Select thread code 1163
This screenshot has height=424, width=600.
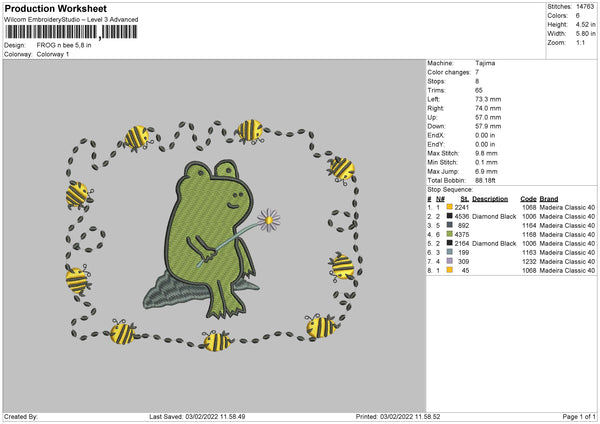[529, 253]
